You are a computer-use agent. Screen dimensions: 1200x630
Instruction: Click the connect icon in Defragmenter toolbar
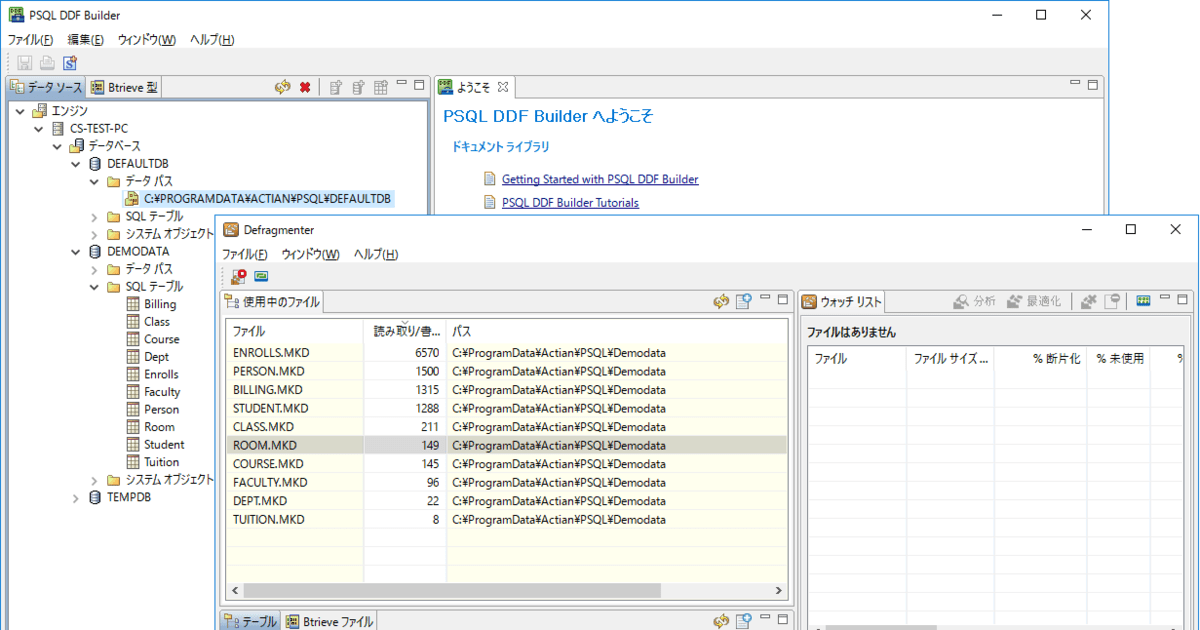coord(261,276)
